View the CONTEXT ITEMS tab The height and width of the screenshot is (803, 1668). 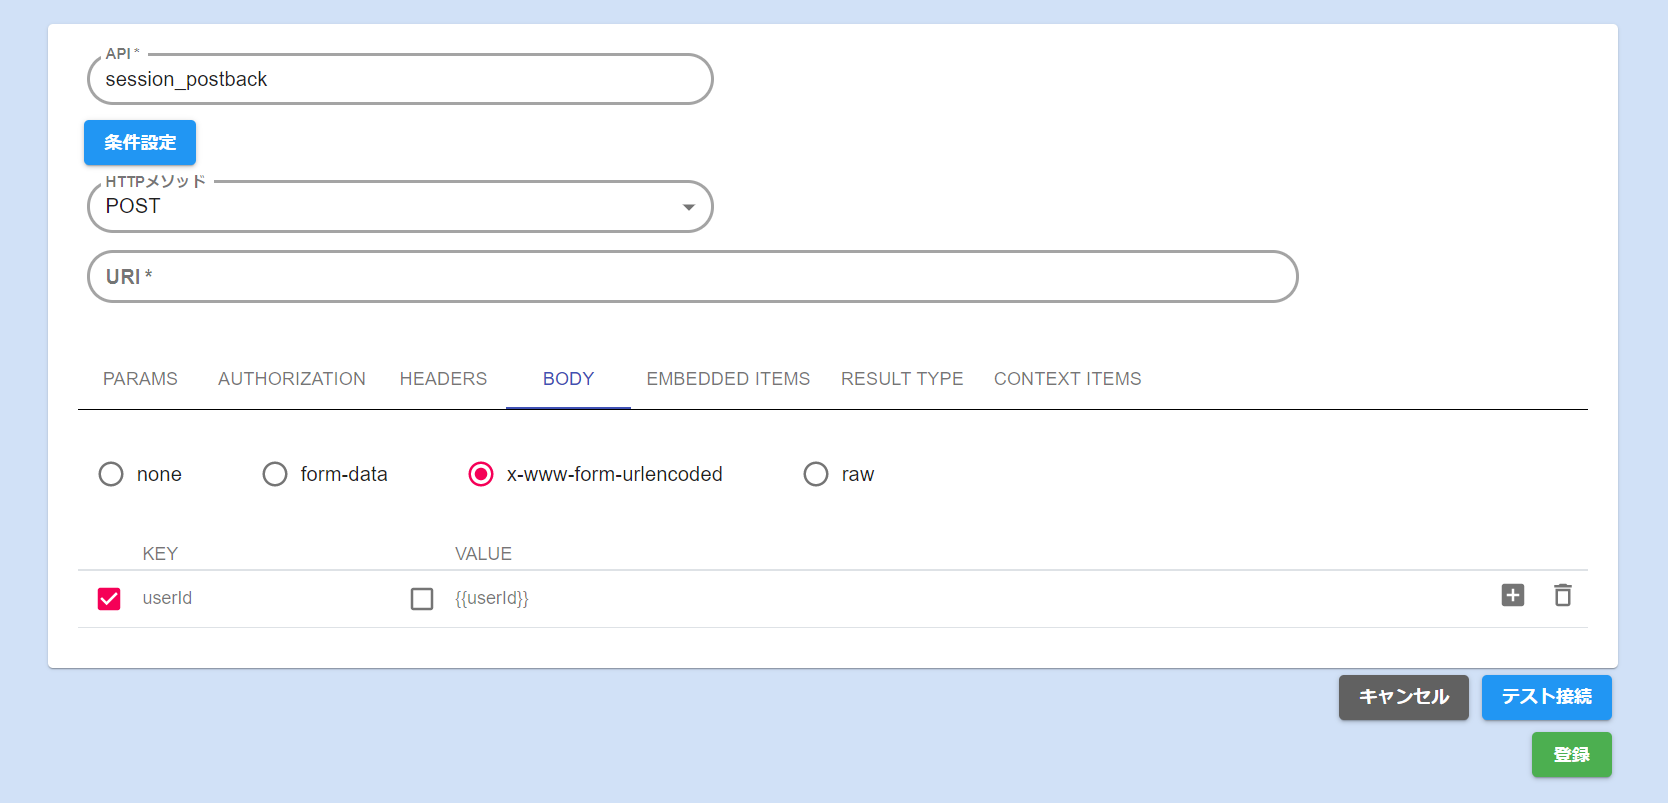pos(1067,379)
